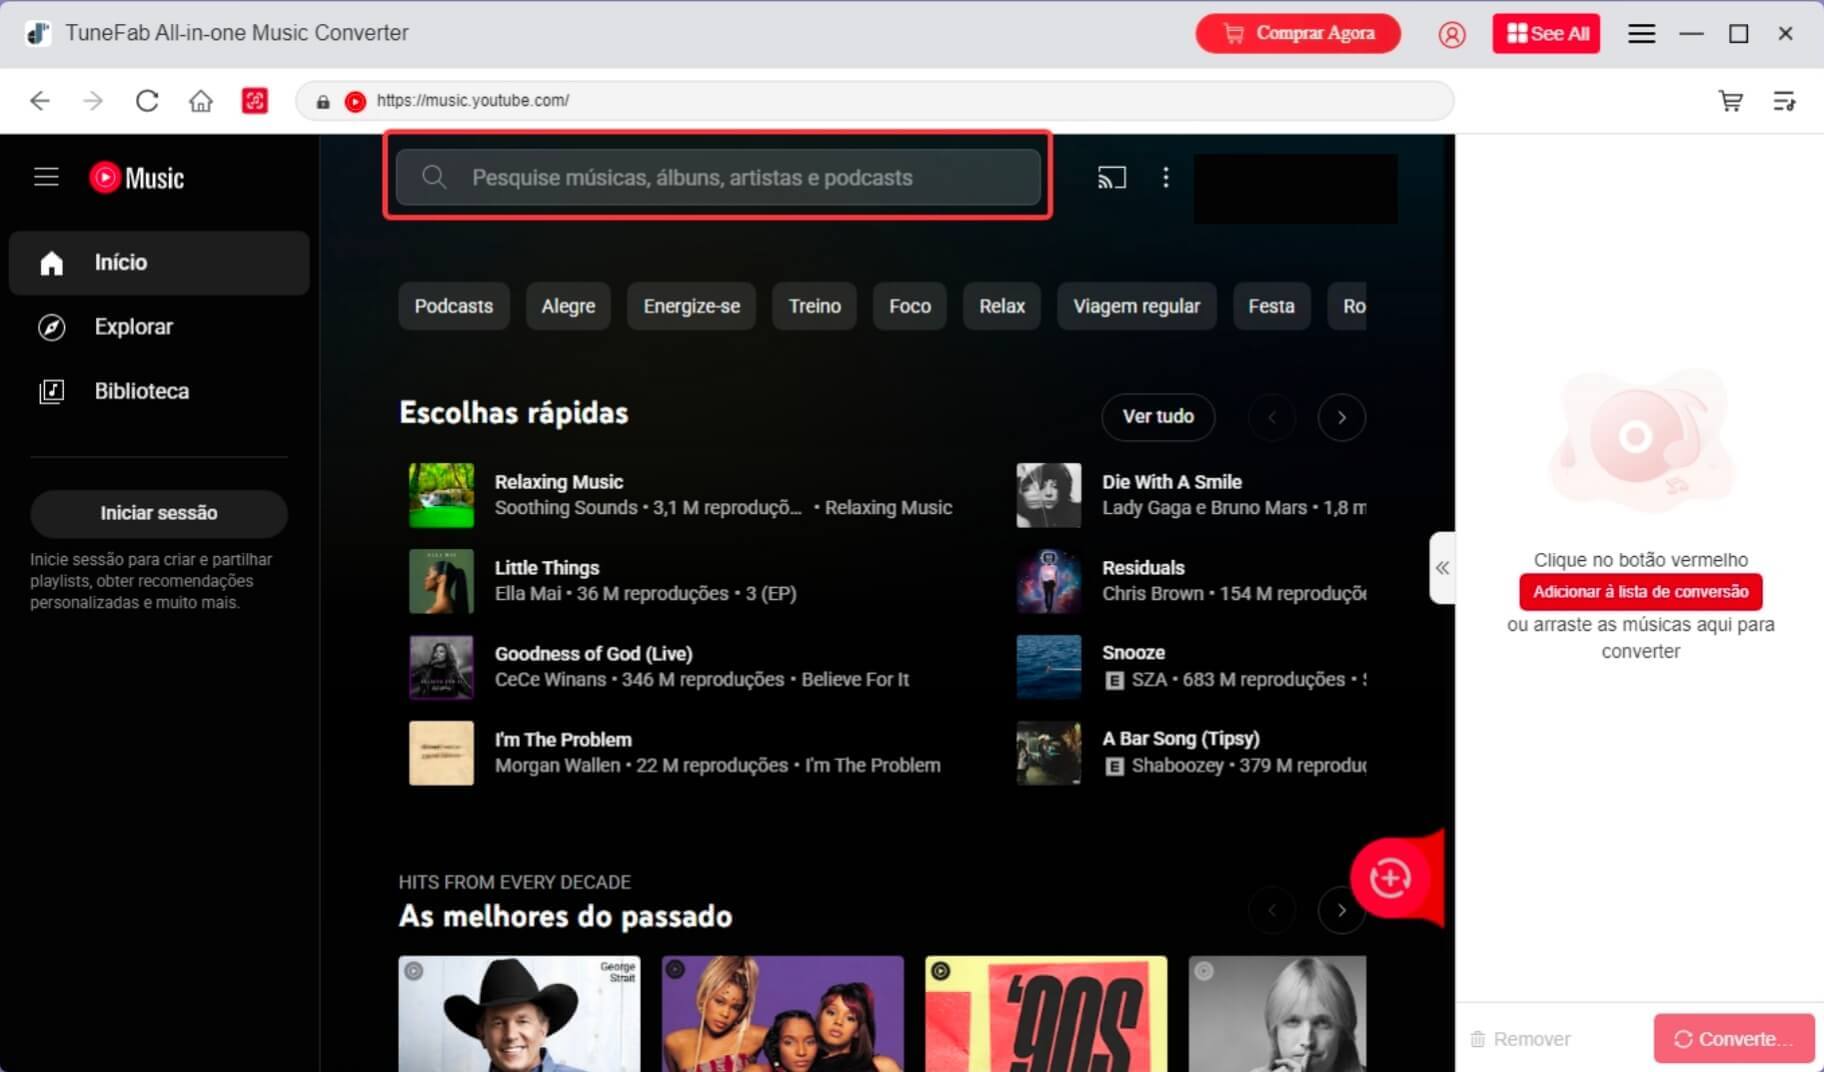
Task: Select the Treino chip
Action: (x=815, y=306)
